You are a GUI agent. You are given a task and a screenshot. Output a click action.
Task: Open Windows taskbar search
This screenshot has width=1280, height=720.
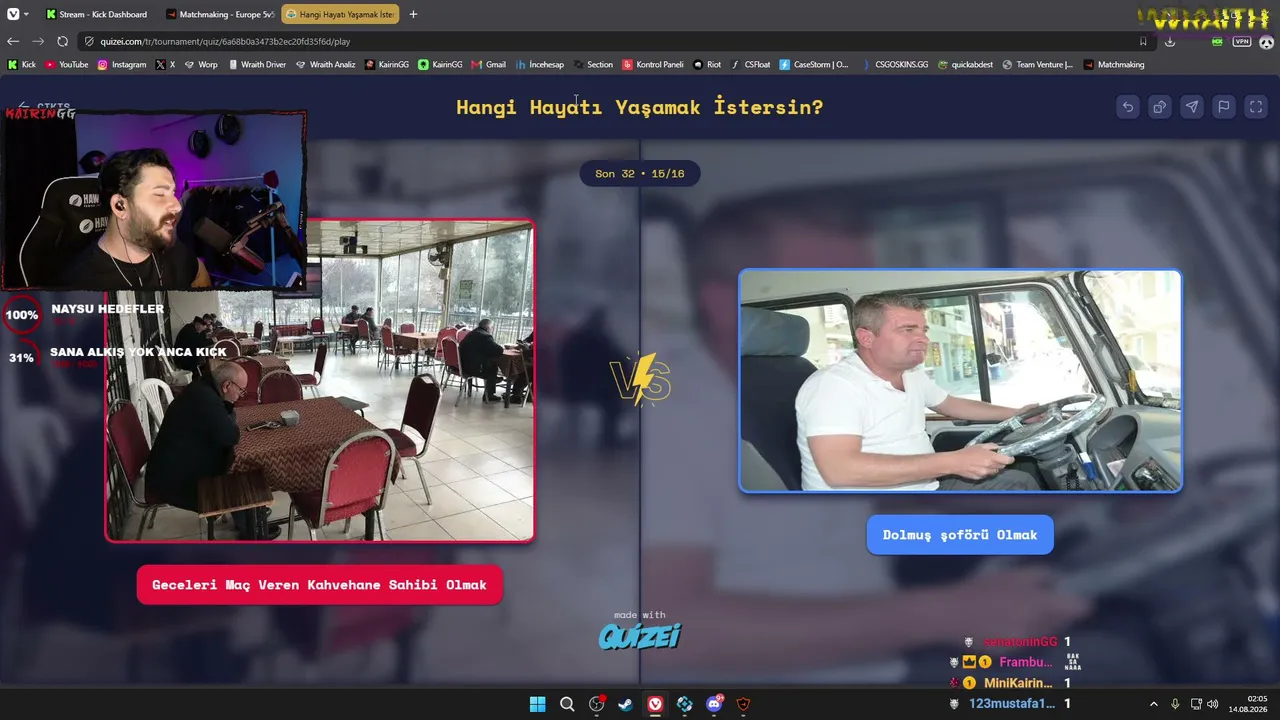coord(567,704)
